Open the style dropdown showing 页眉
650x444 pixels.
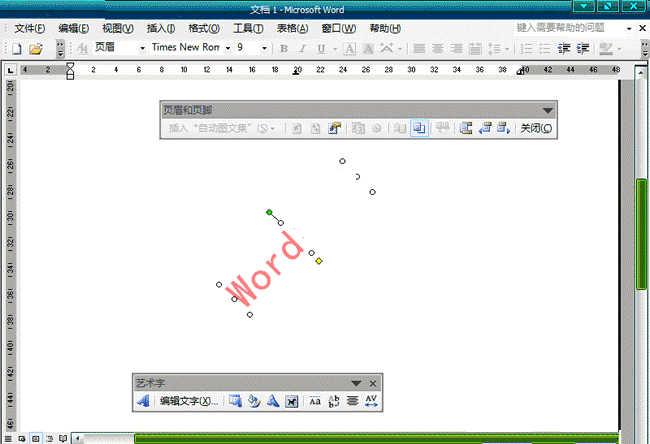point(142,49)
